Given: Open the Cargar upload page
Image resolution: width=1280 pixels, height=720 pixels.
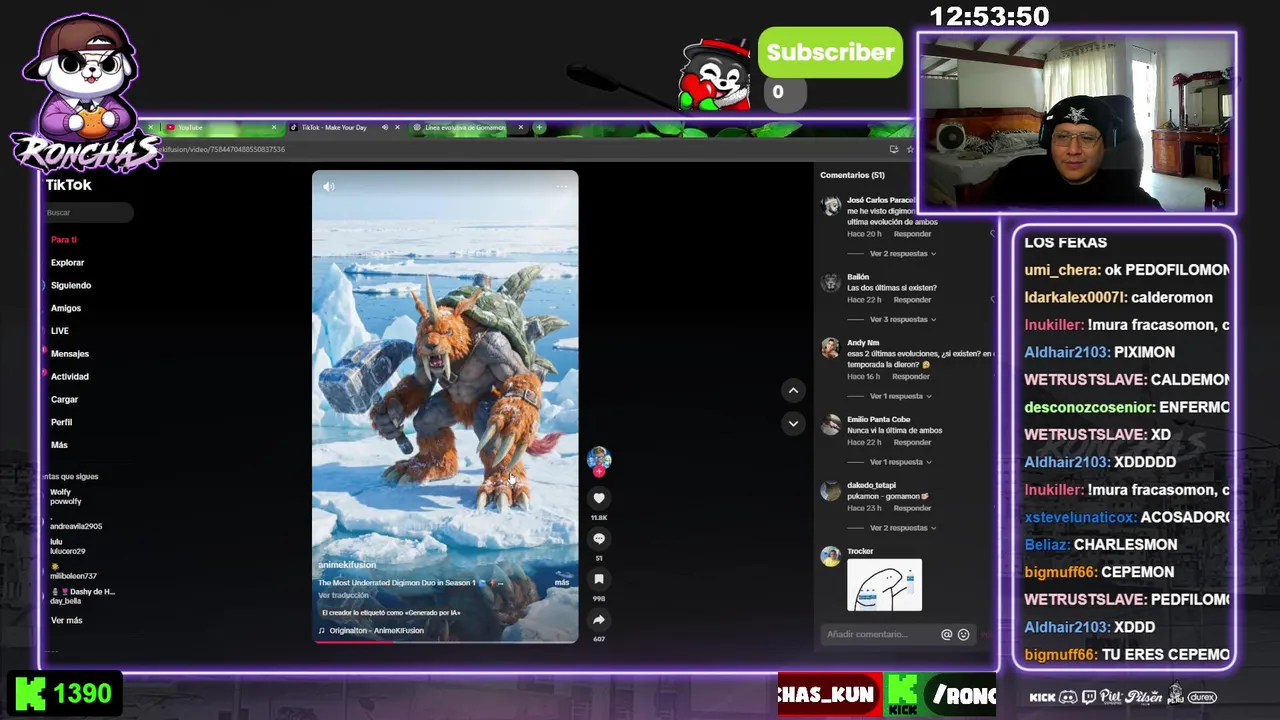Looking at the screenshot, I should 64,399.
